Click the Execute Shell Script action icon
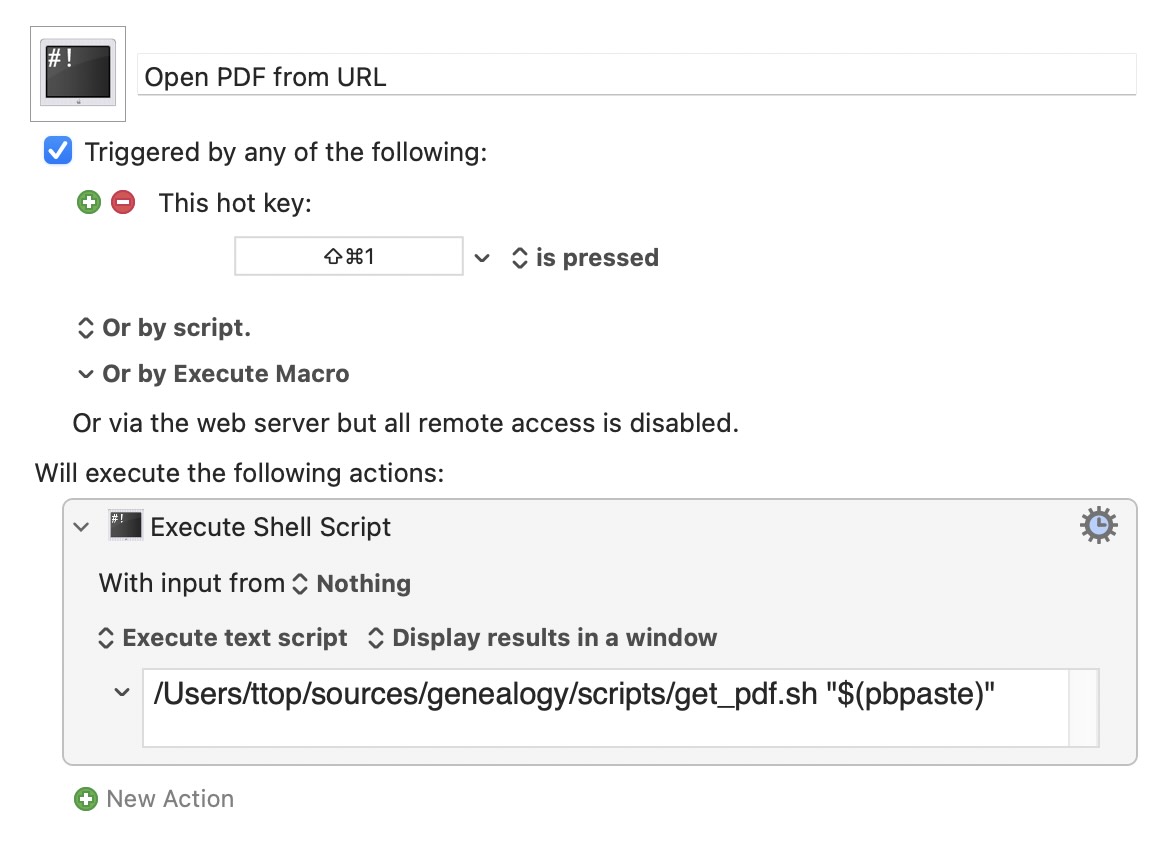Image resolution: width=1172 pixels, height=860 pixels. pyautogui.click(x=125, y=526)
